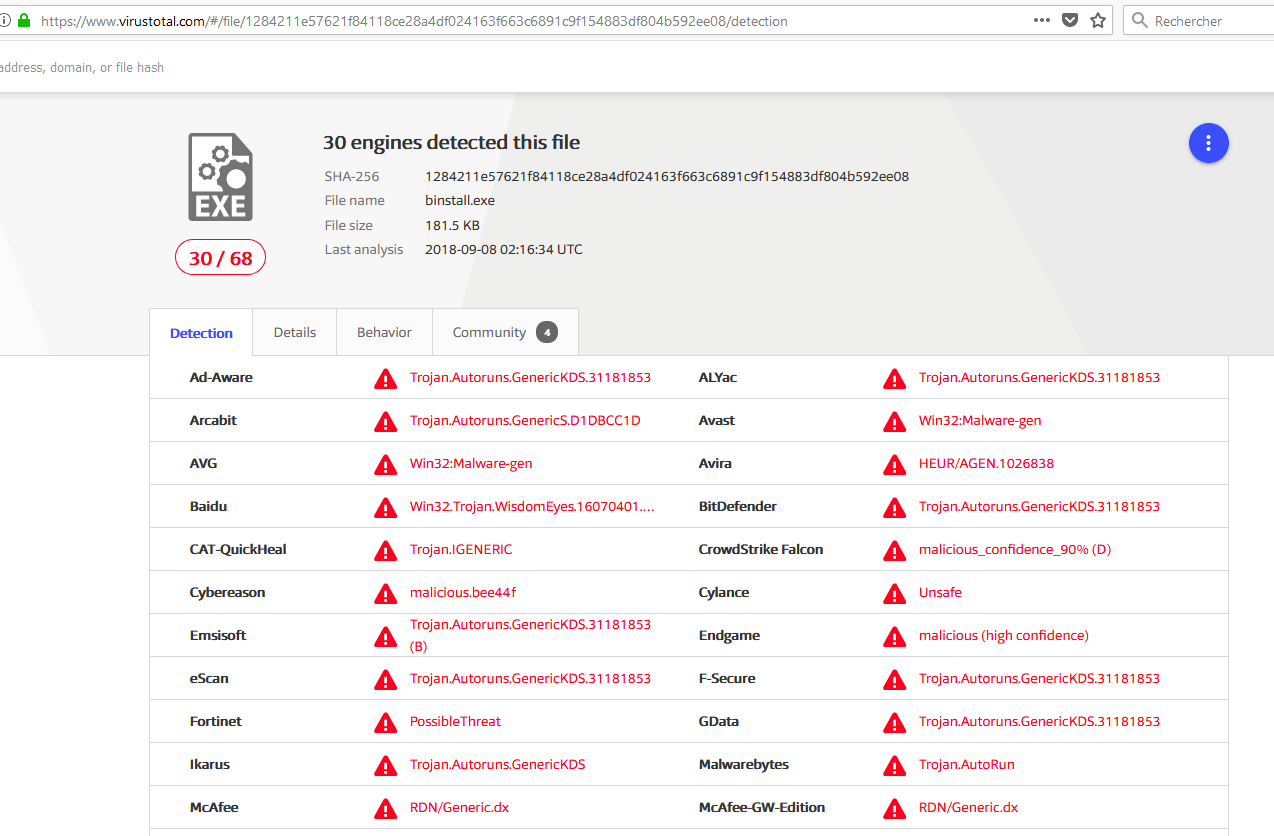
Task: Focus the Rechercher search field
Action: [x=1198, y=20]
